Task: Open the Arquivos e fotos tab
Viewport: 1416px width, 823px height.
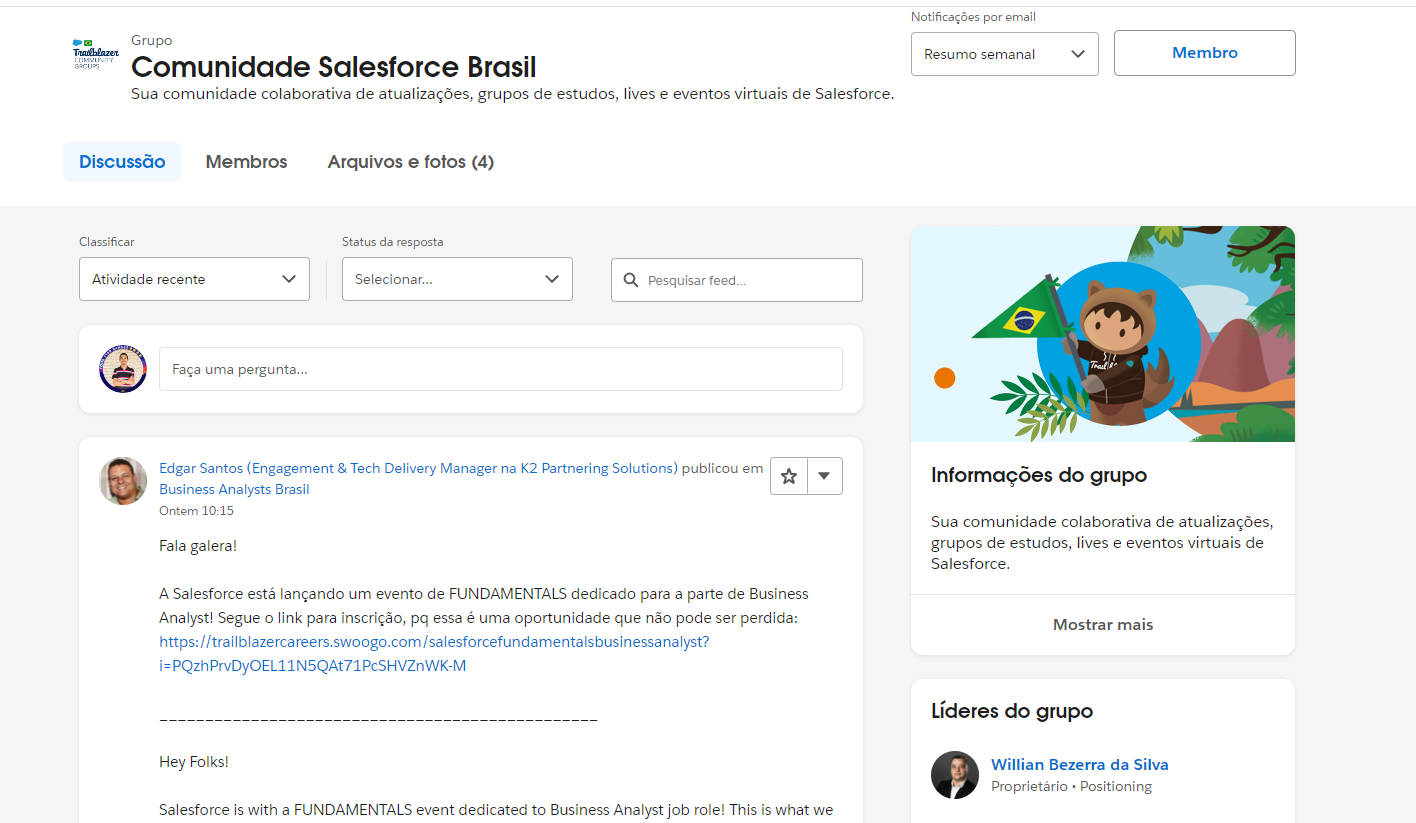Action: point(410,161)
